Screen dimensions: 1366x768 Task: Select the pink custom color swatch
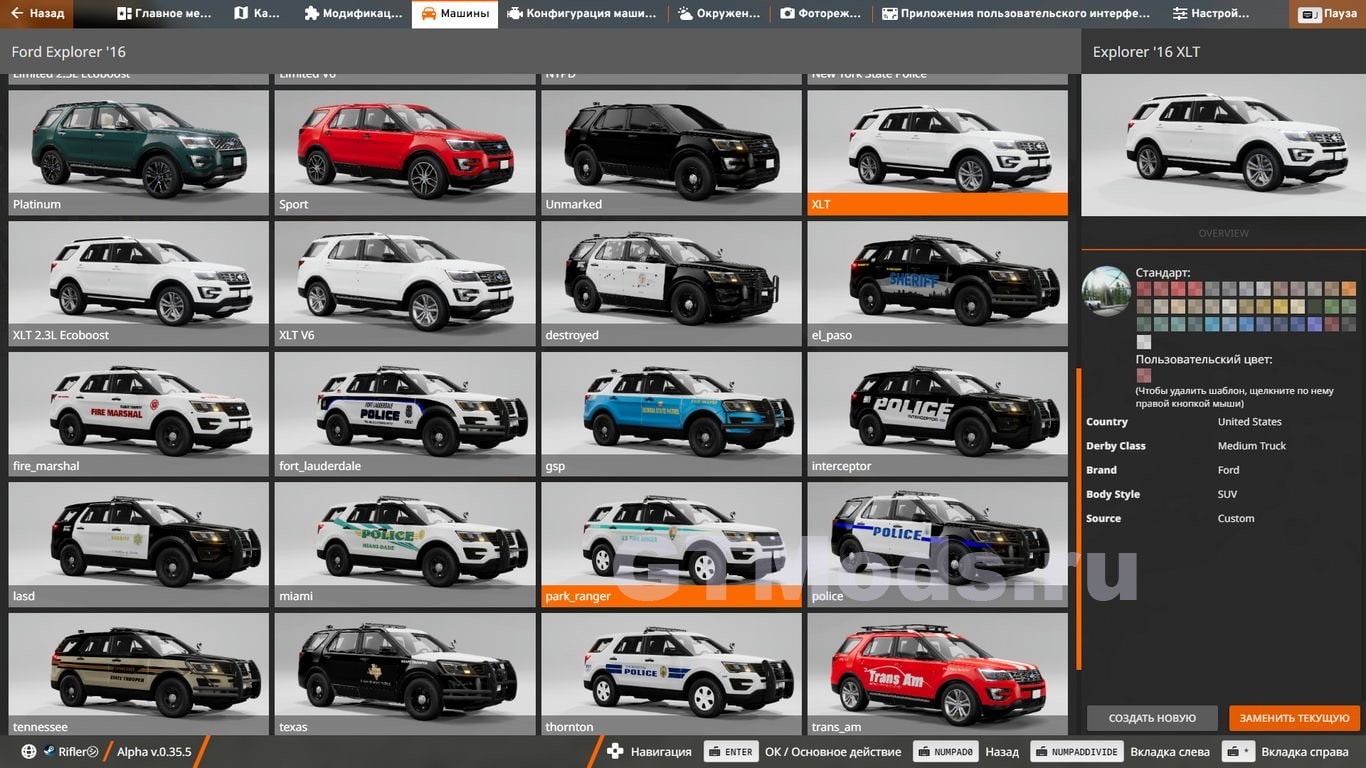click(1144, 376)
